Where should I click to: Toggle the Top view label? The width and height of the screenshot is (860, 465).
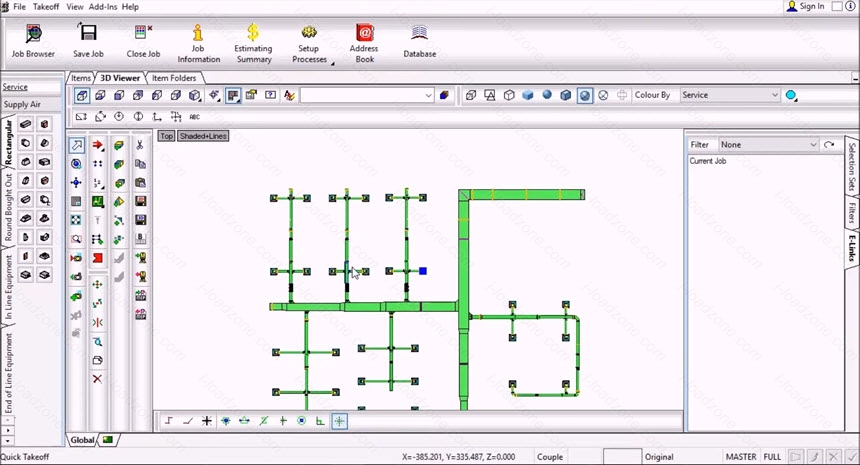point(166,136)
